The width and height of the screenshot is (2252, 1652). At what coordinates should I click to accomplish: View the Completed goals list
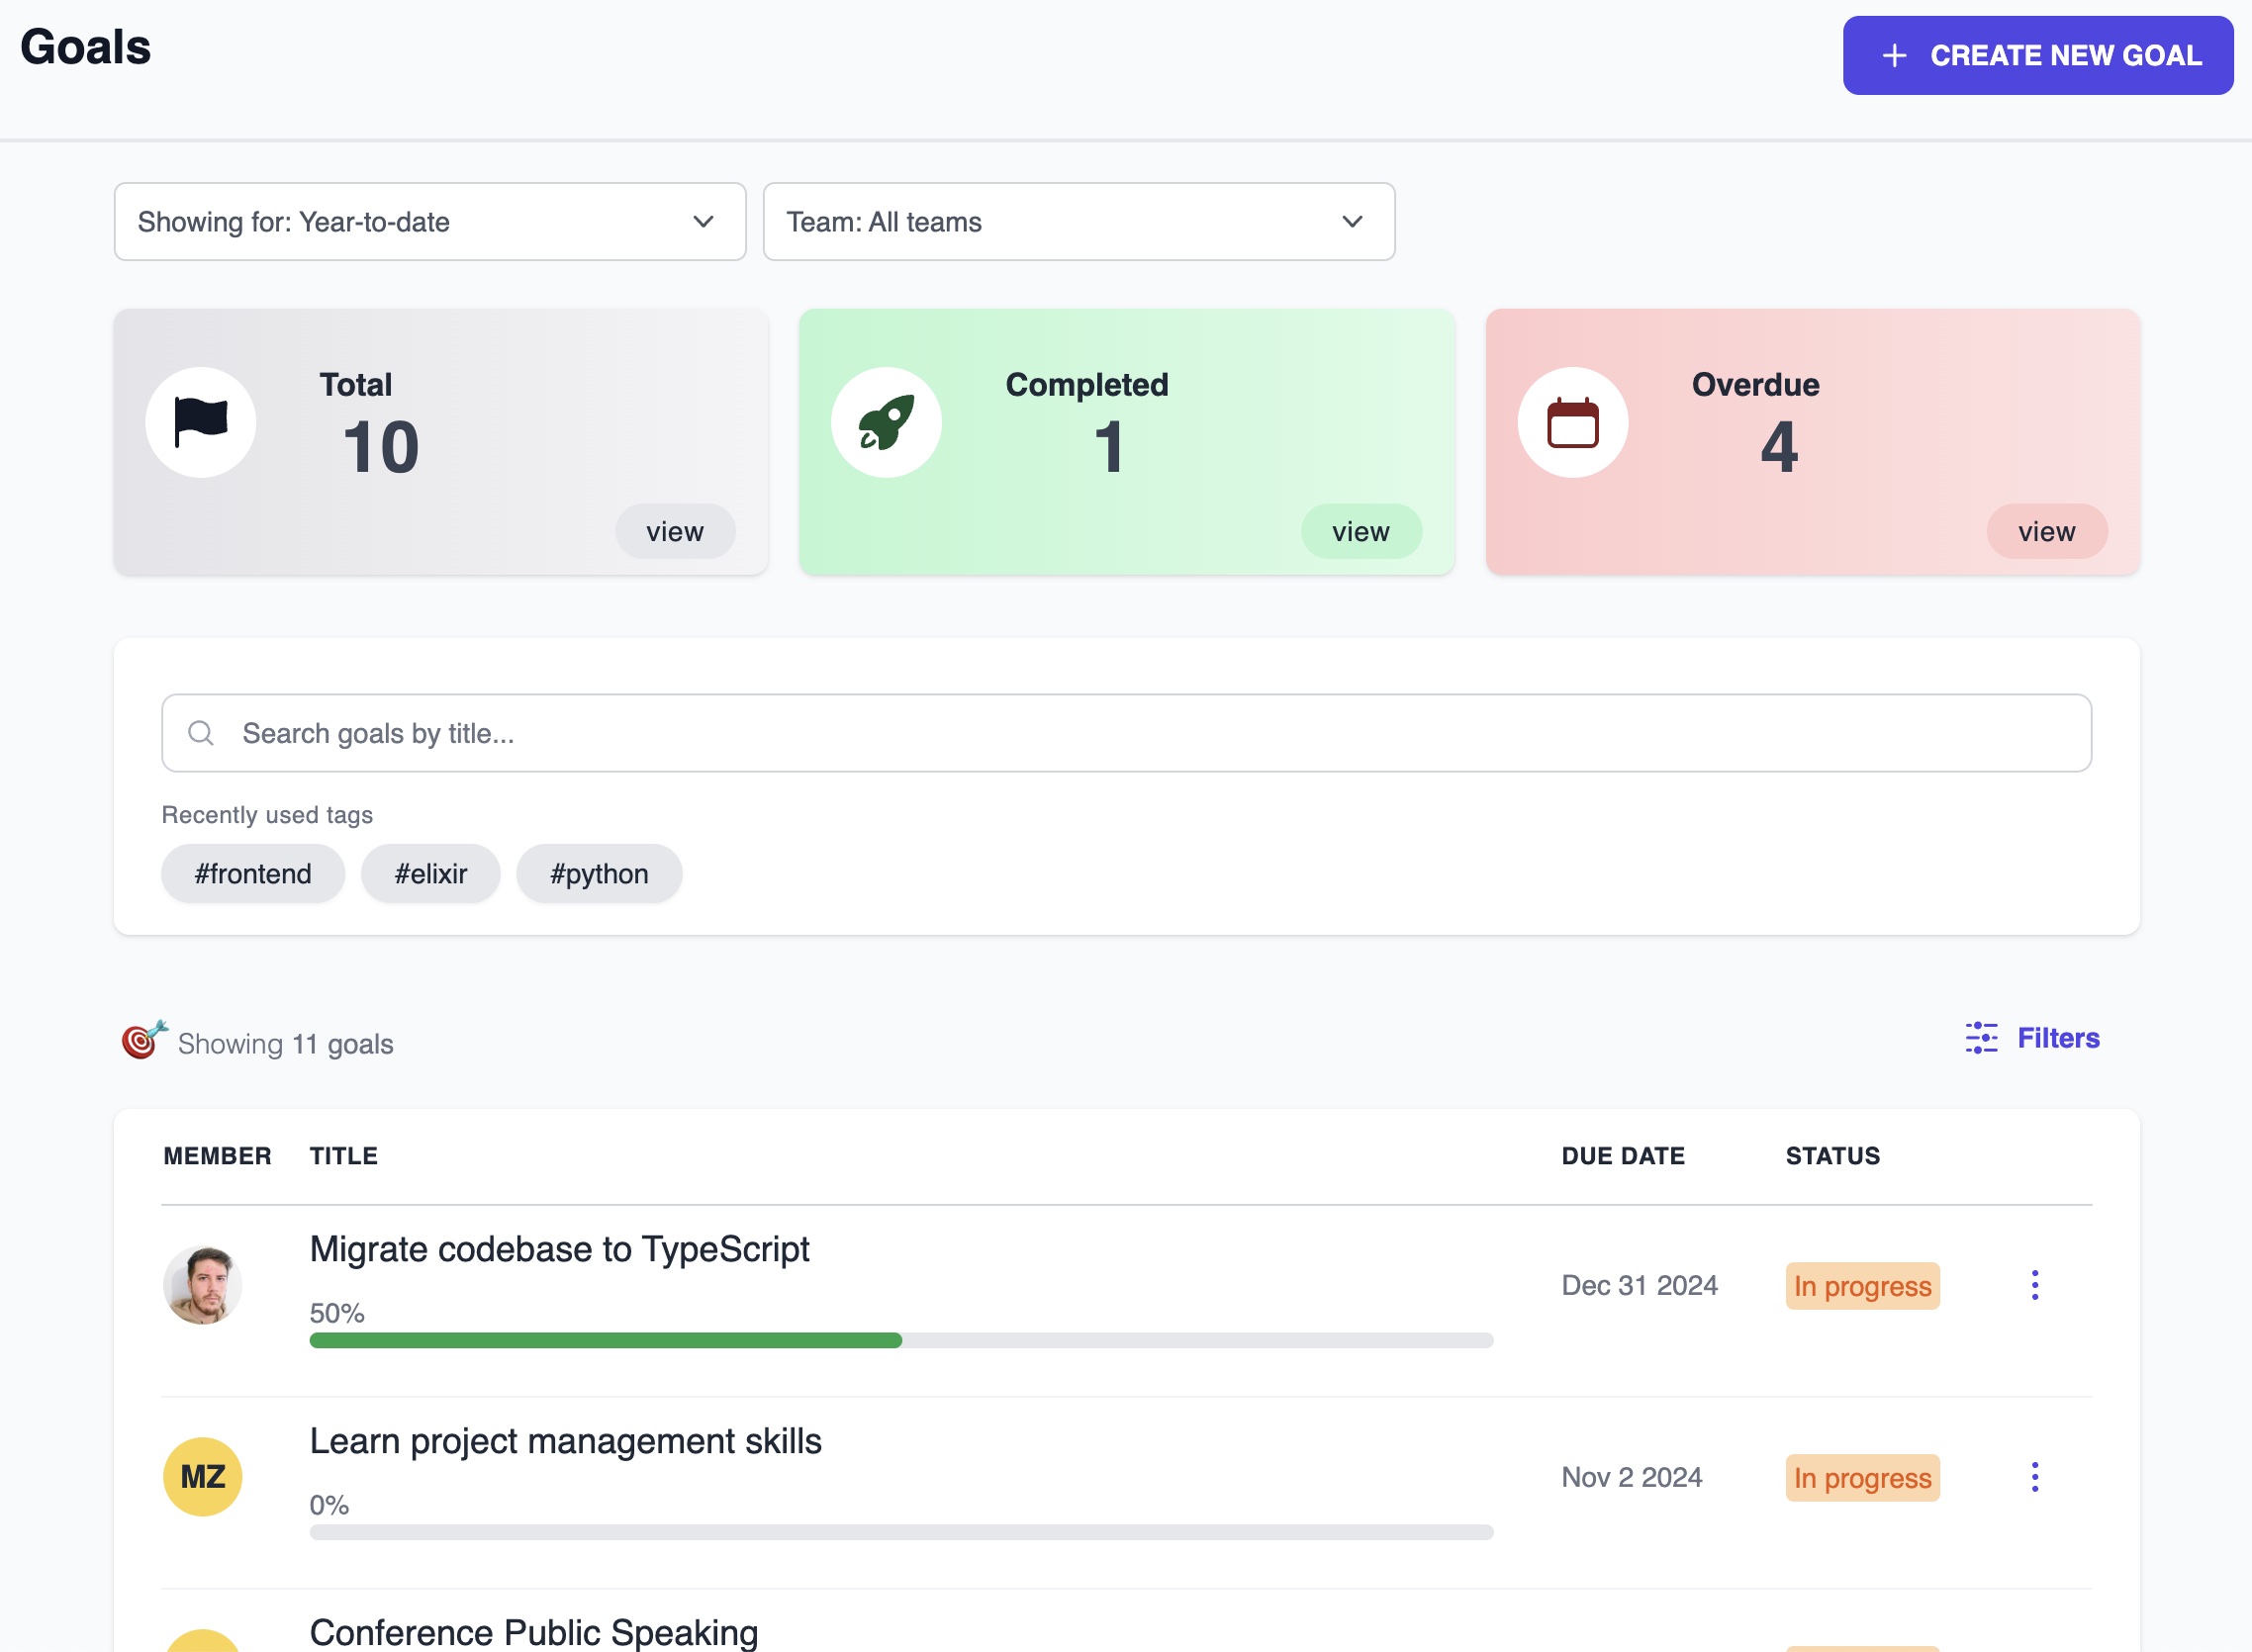pos(1360,532)
